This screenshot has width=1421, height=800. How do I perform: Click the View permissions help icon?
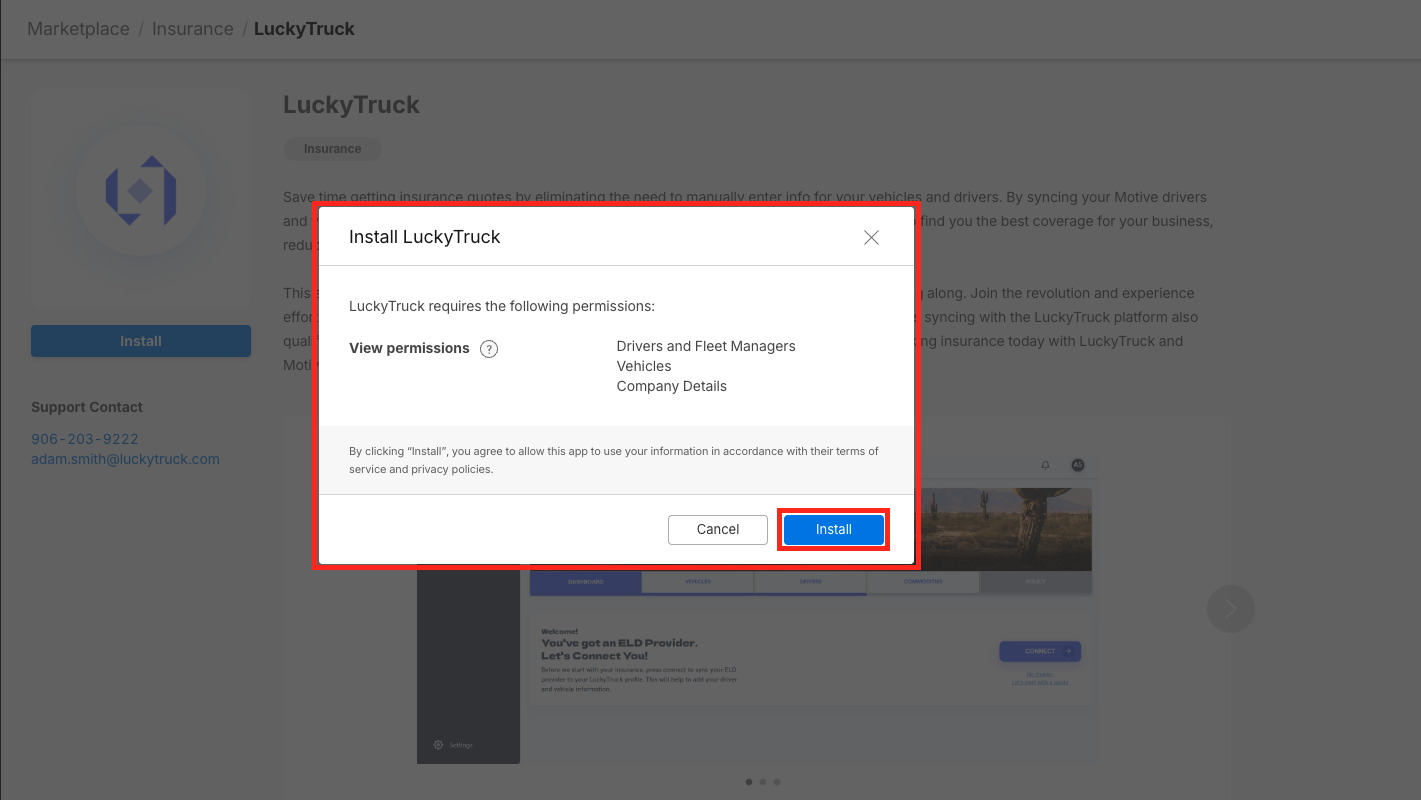coord(489,349)
